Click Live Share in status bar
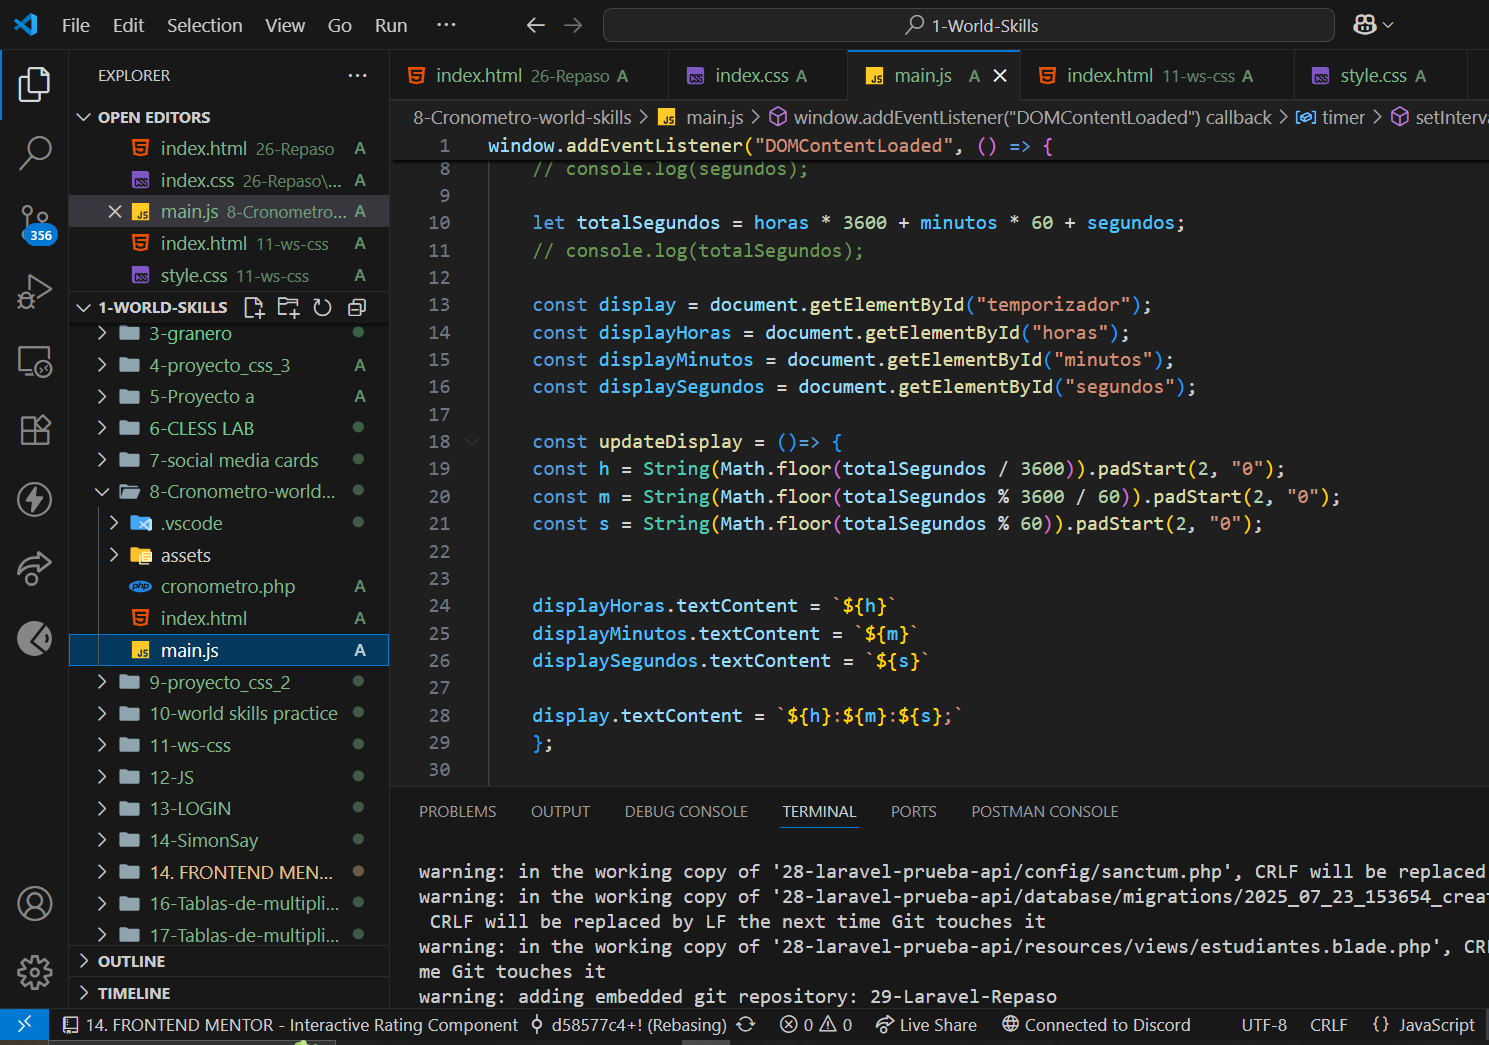This screenshot has height=1045, width=1489. click(926, 1025)
